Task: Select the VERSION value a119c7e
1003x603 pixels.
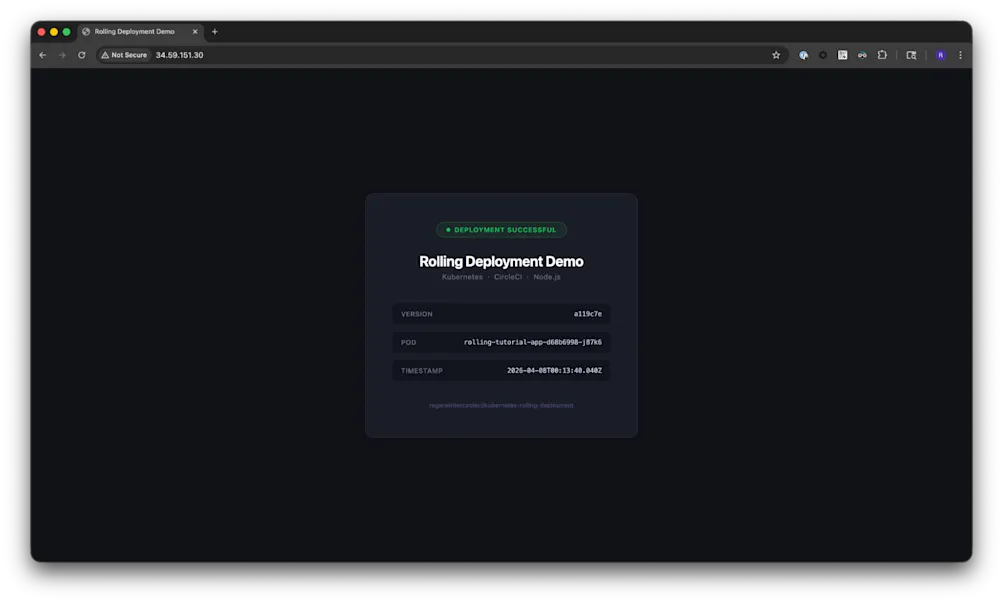Action: [x=589, y=313]
